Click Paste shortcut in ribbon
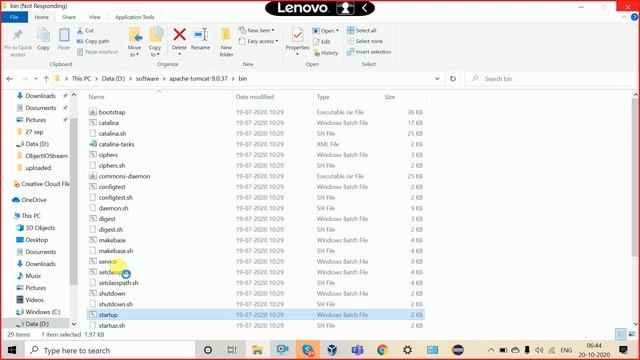Image resolution: width=640 pixels, height=360 pixels. coord(97,52)
